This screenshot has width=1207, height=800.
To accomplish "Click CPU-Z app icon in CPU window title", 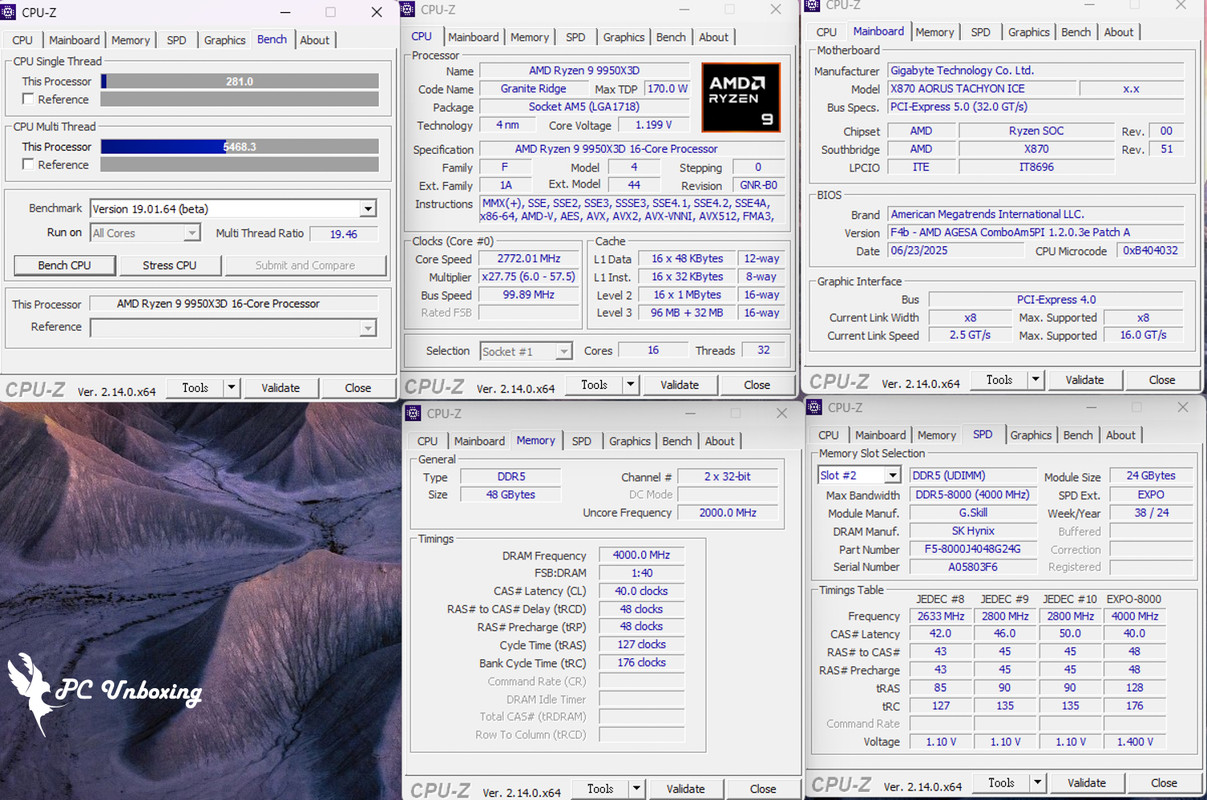I will pos(409,10).
